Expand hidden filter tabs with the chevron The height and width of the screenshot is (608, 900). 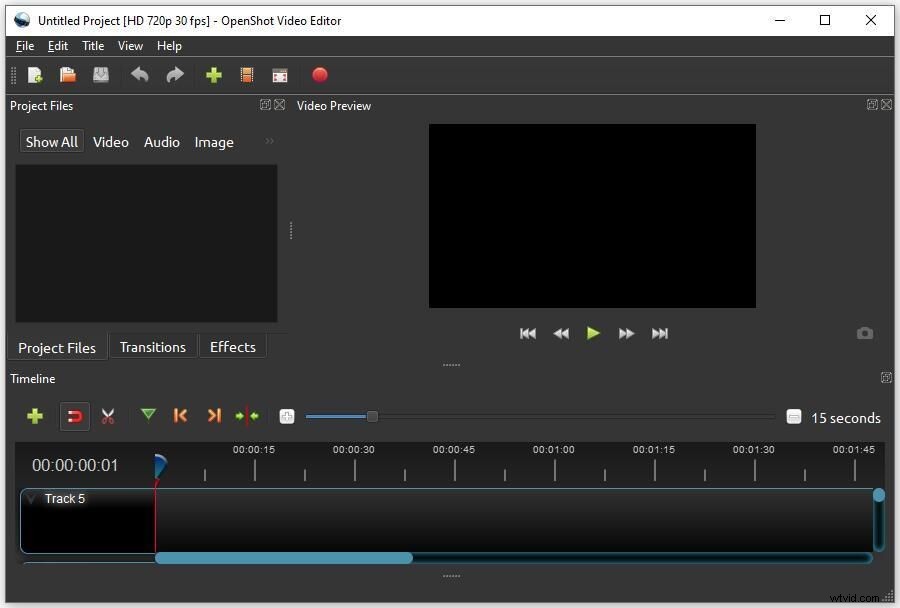click(268, 142)
